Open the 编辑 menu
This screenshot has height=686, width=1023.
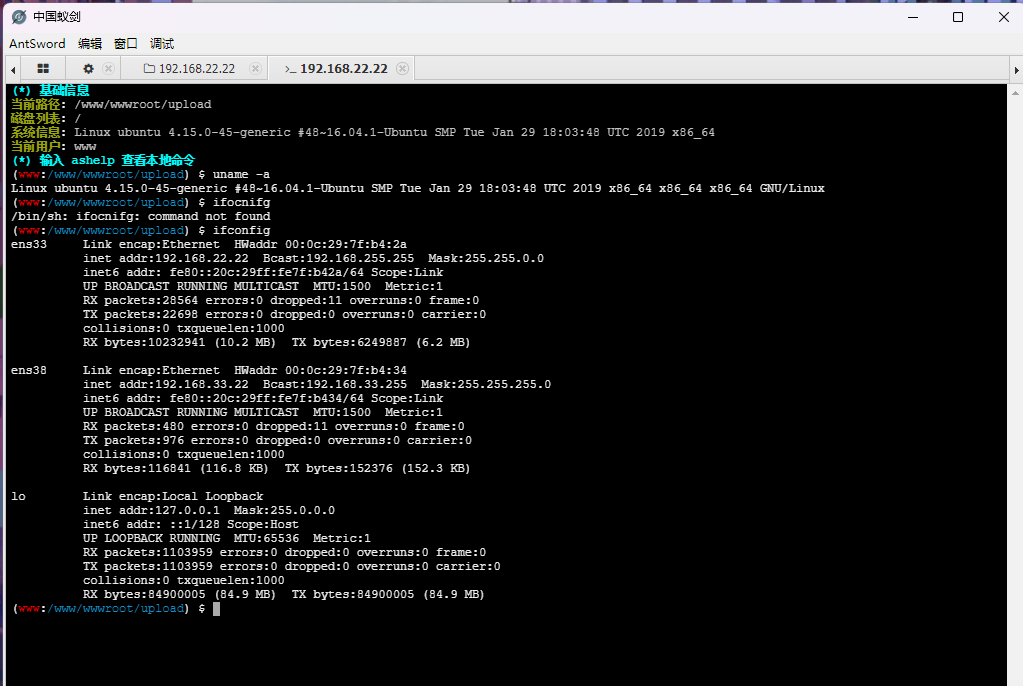click(89, 44)
